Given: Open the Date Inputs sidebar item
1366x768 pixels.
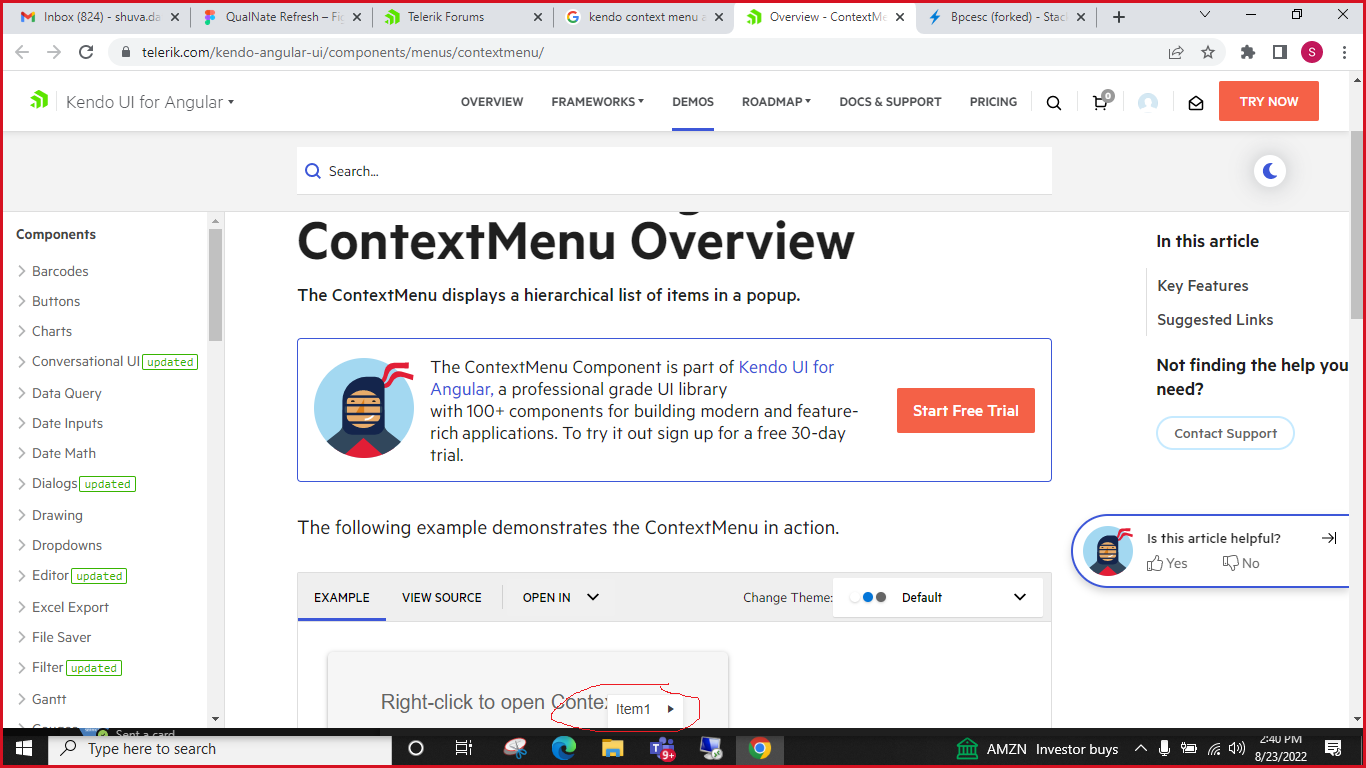Looking at the screenshot, I should (x=67, y=423).
